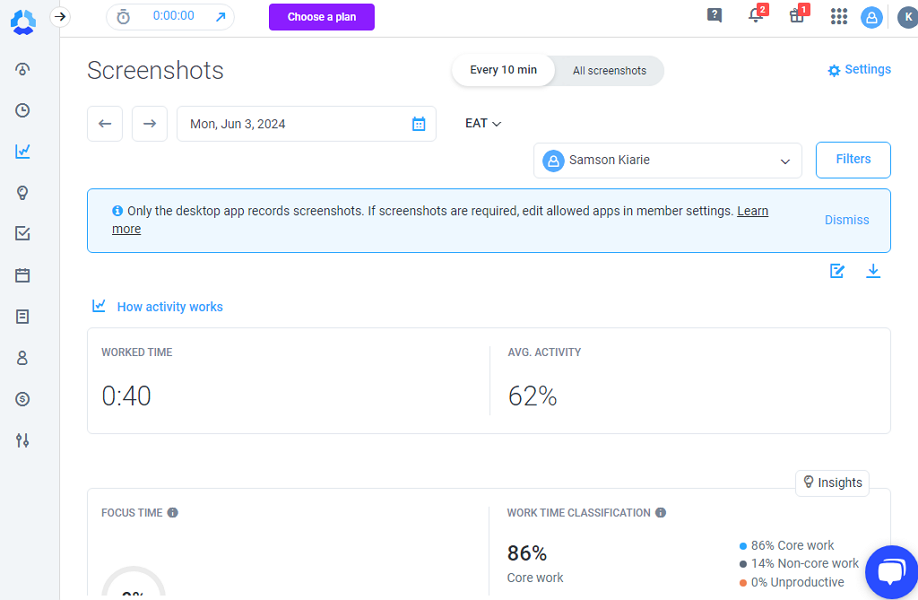Open the calendar icon in sidebar
Viewport: 918px width, 600px height.
pyautogui.click(x=22, y=275)
